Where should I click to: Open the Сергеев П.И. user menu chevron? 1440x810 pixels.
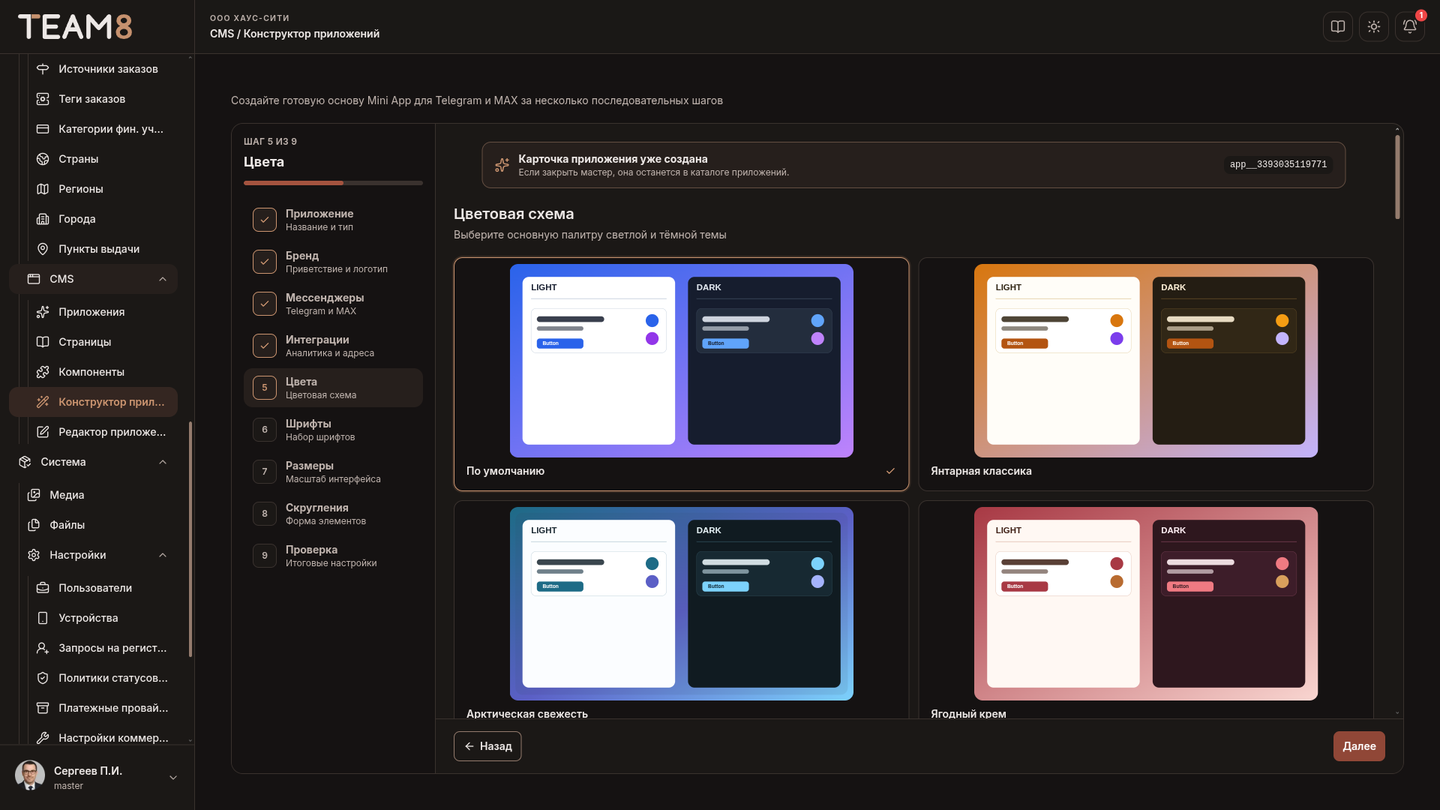coord(173,777)
